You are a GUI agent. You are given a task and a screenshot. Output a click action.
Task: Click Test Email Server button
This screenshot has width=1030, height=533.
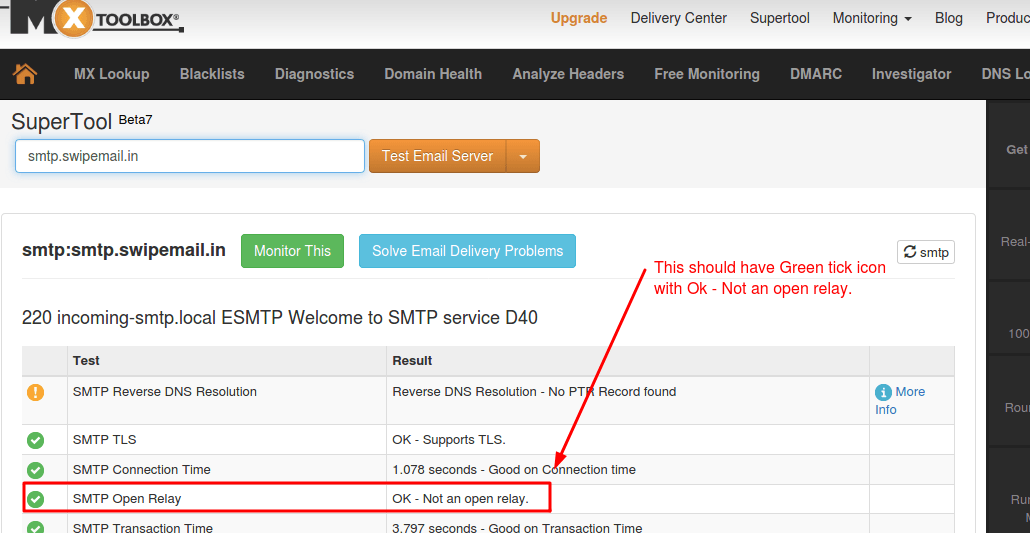[x=437, y=156]
